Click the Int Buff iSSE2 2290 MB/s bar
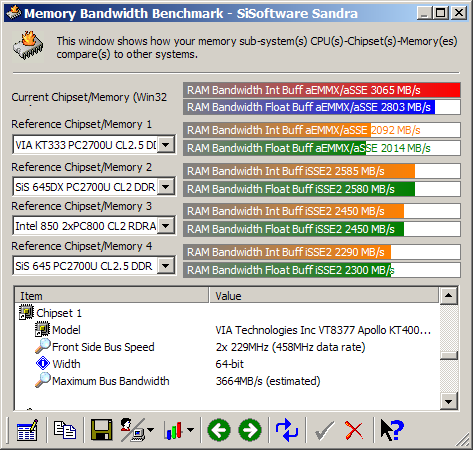The width and height of the screenshot is (473, 450). [322, 252]
